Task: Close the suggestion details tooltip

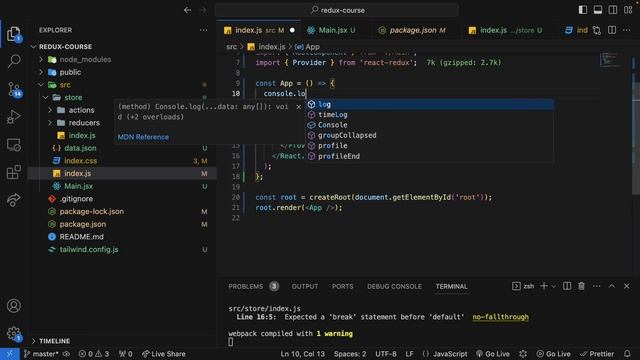Action: click(298, 107)
